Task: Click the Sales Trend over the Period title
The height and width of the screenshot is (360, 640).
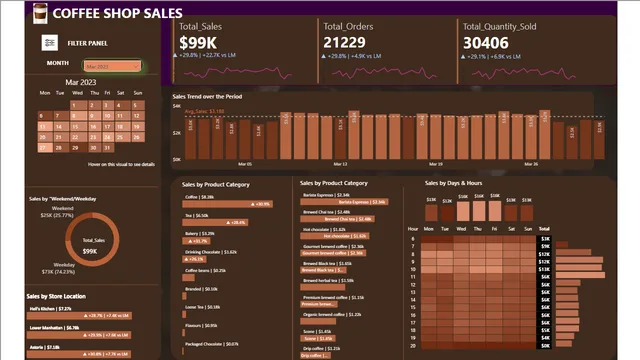Action: pos(207,97)
